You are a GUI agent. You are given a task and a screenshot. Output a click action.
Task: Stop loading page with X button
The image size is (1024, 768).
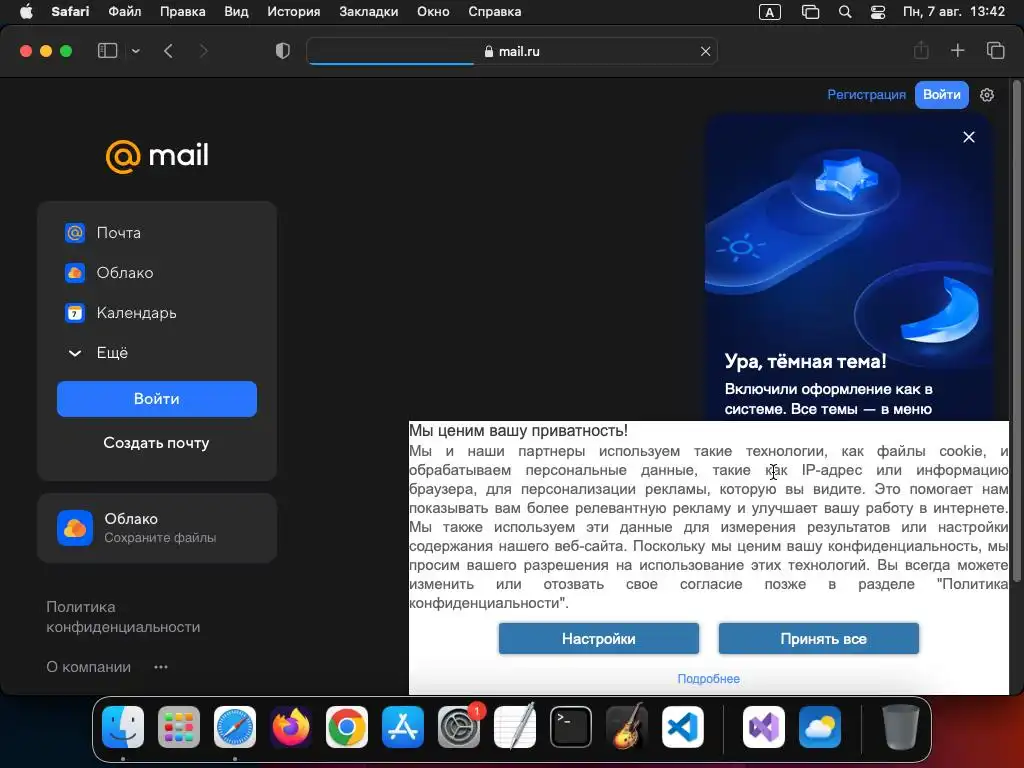705,51
